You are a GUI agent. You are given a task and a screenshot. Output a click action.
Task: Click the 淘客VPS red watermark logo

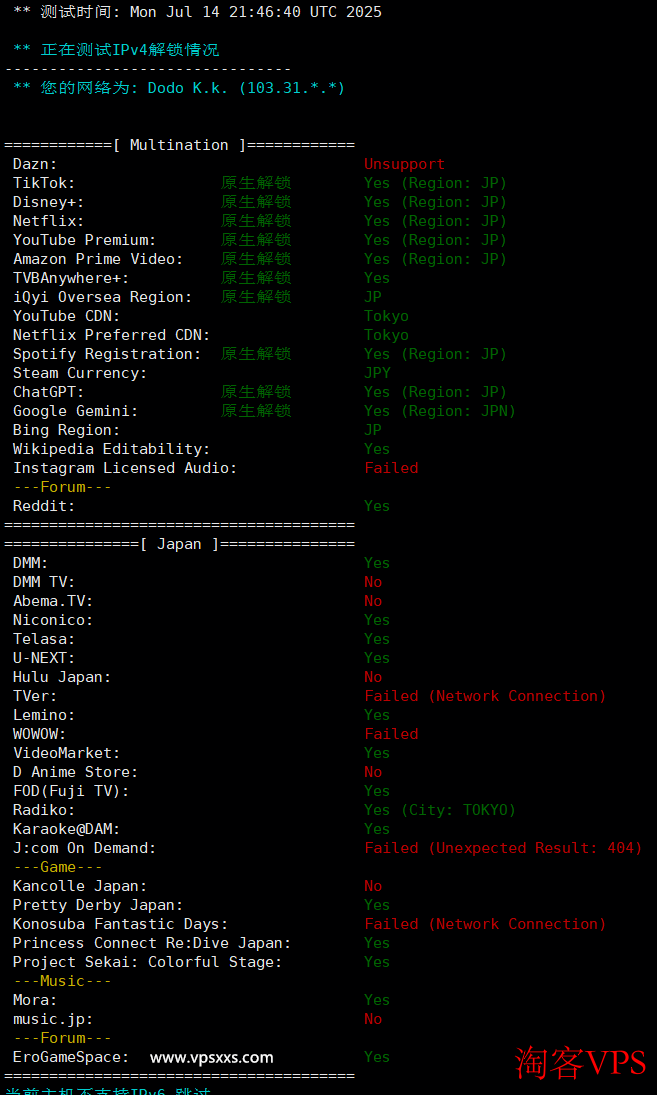click(x=580, y=1062)
